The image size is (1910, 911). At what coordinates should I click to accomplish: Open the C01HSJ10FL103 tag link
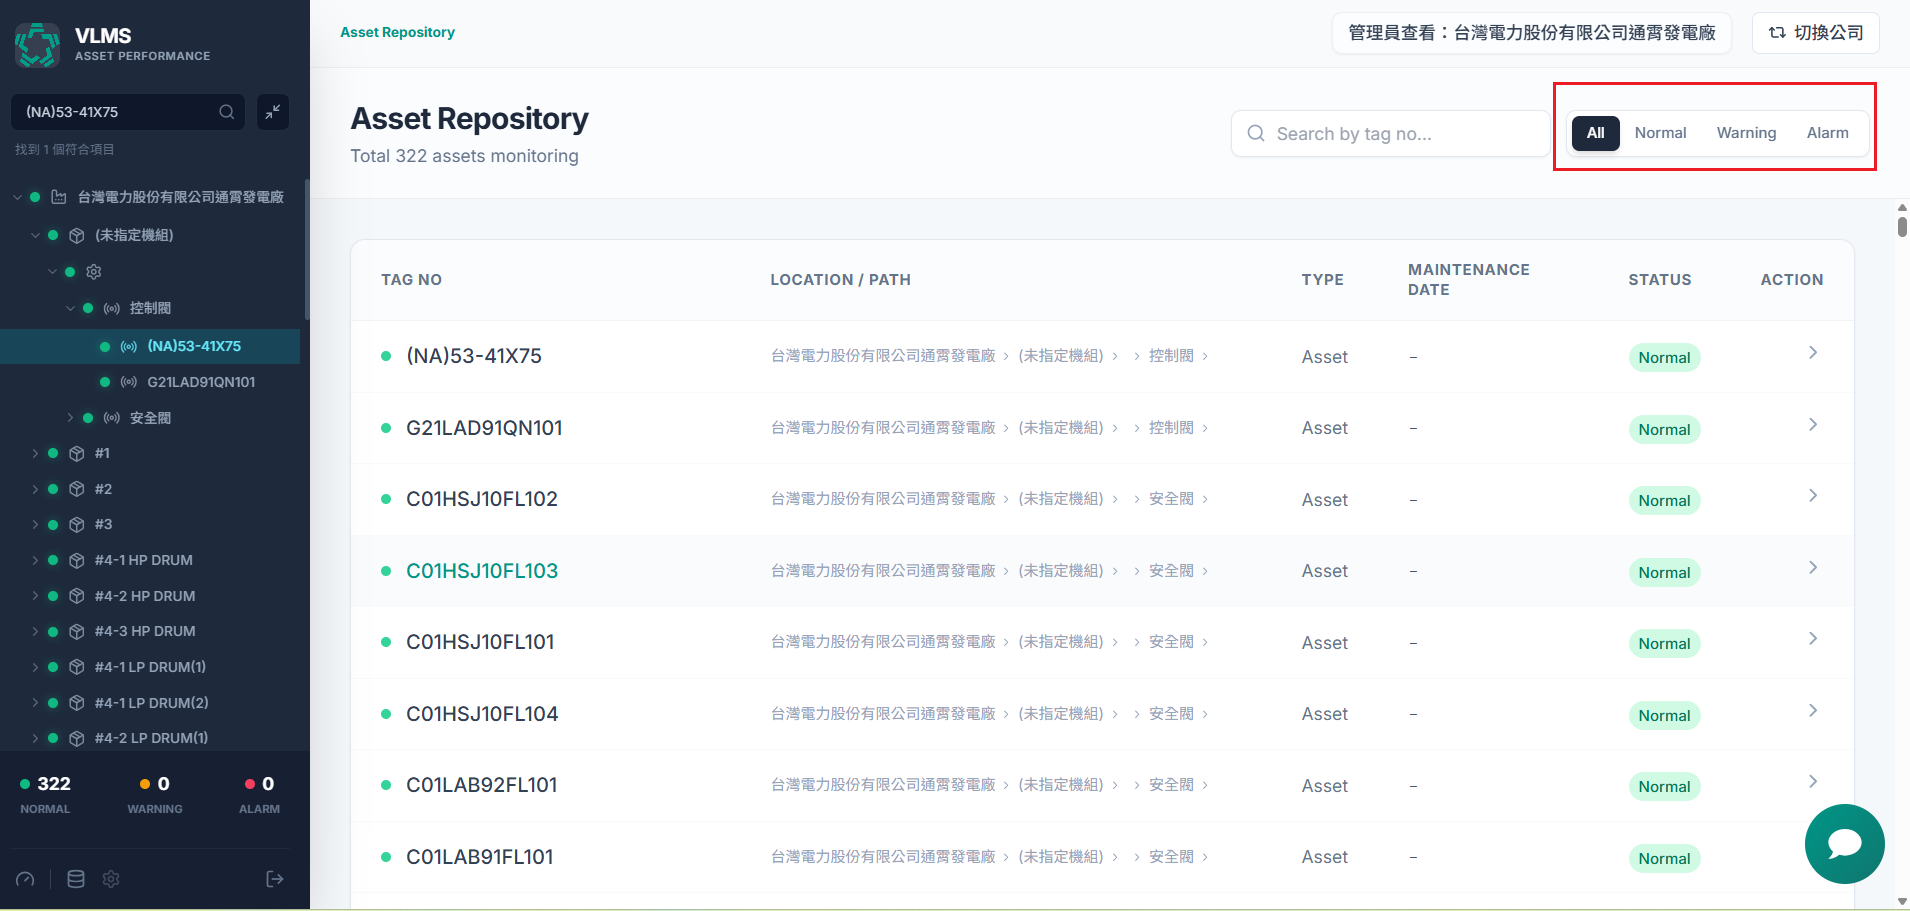pyautogui.click(x=482, y=571)
